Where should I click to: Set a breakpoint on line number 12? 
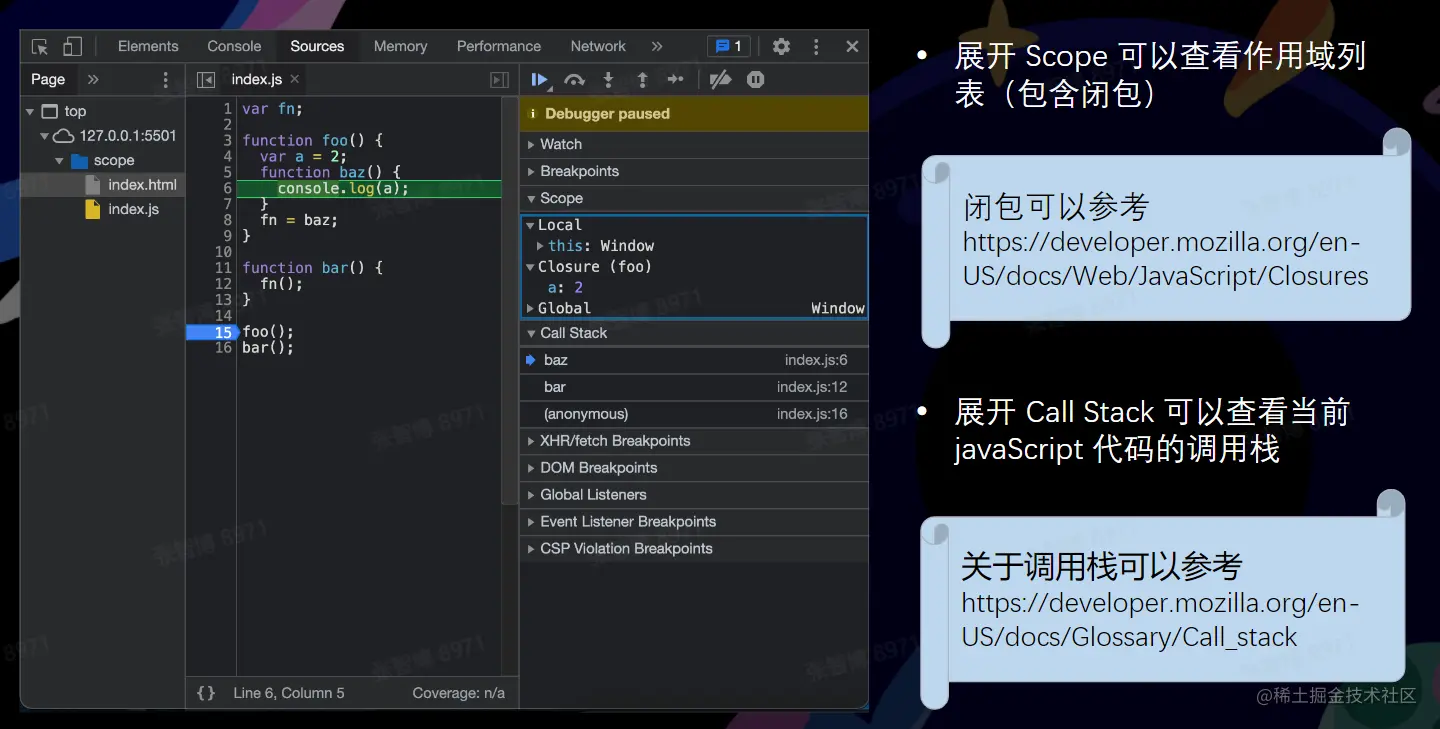(x=223, y=284)
